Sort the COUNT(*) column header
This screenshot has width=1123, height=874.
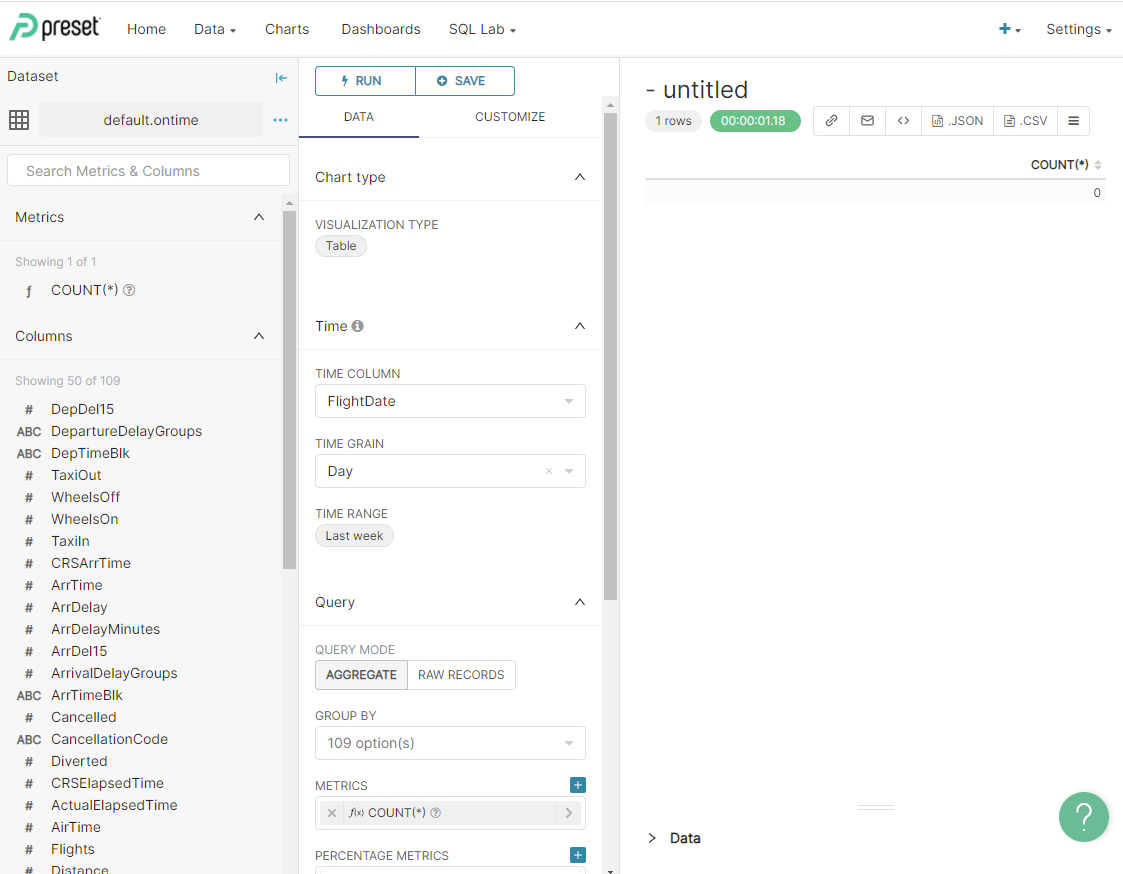pos(1065,165)
